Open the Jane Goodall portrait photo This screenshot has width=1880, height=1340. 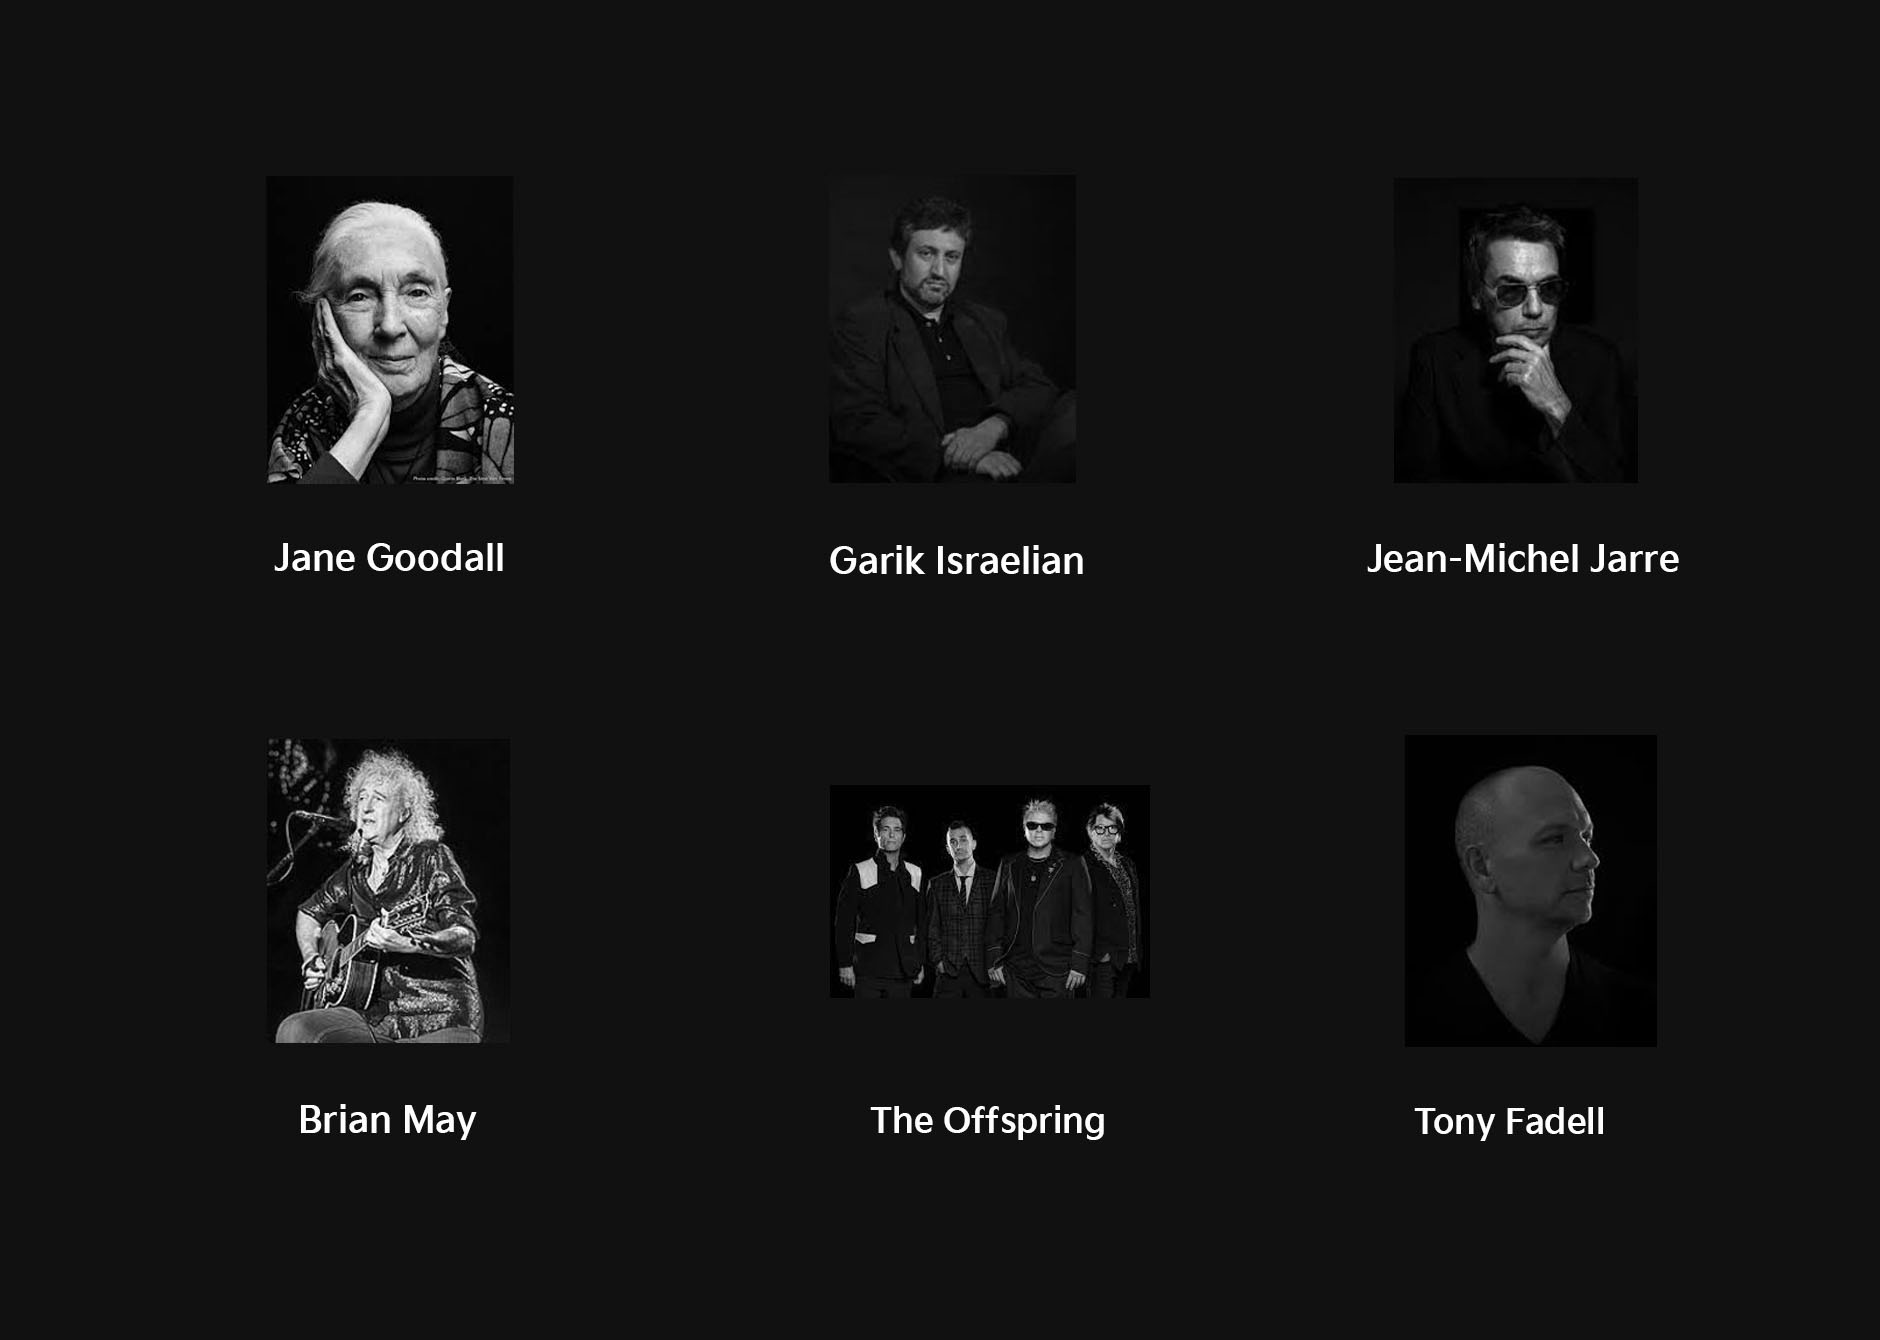(390, 330)
